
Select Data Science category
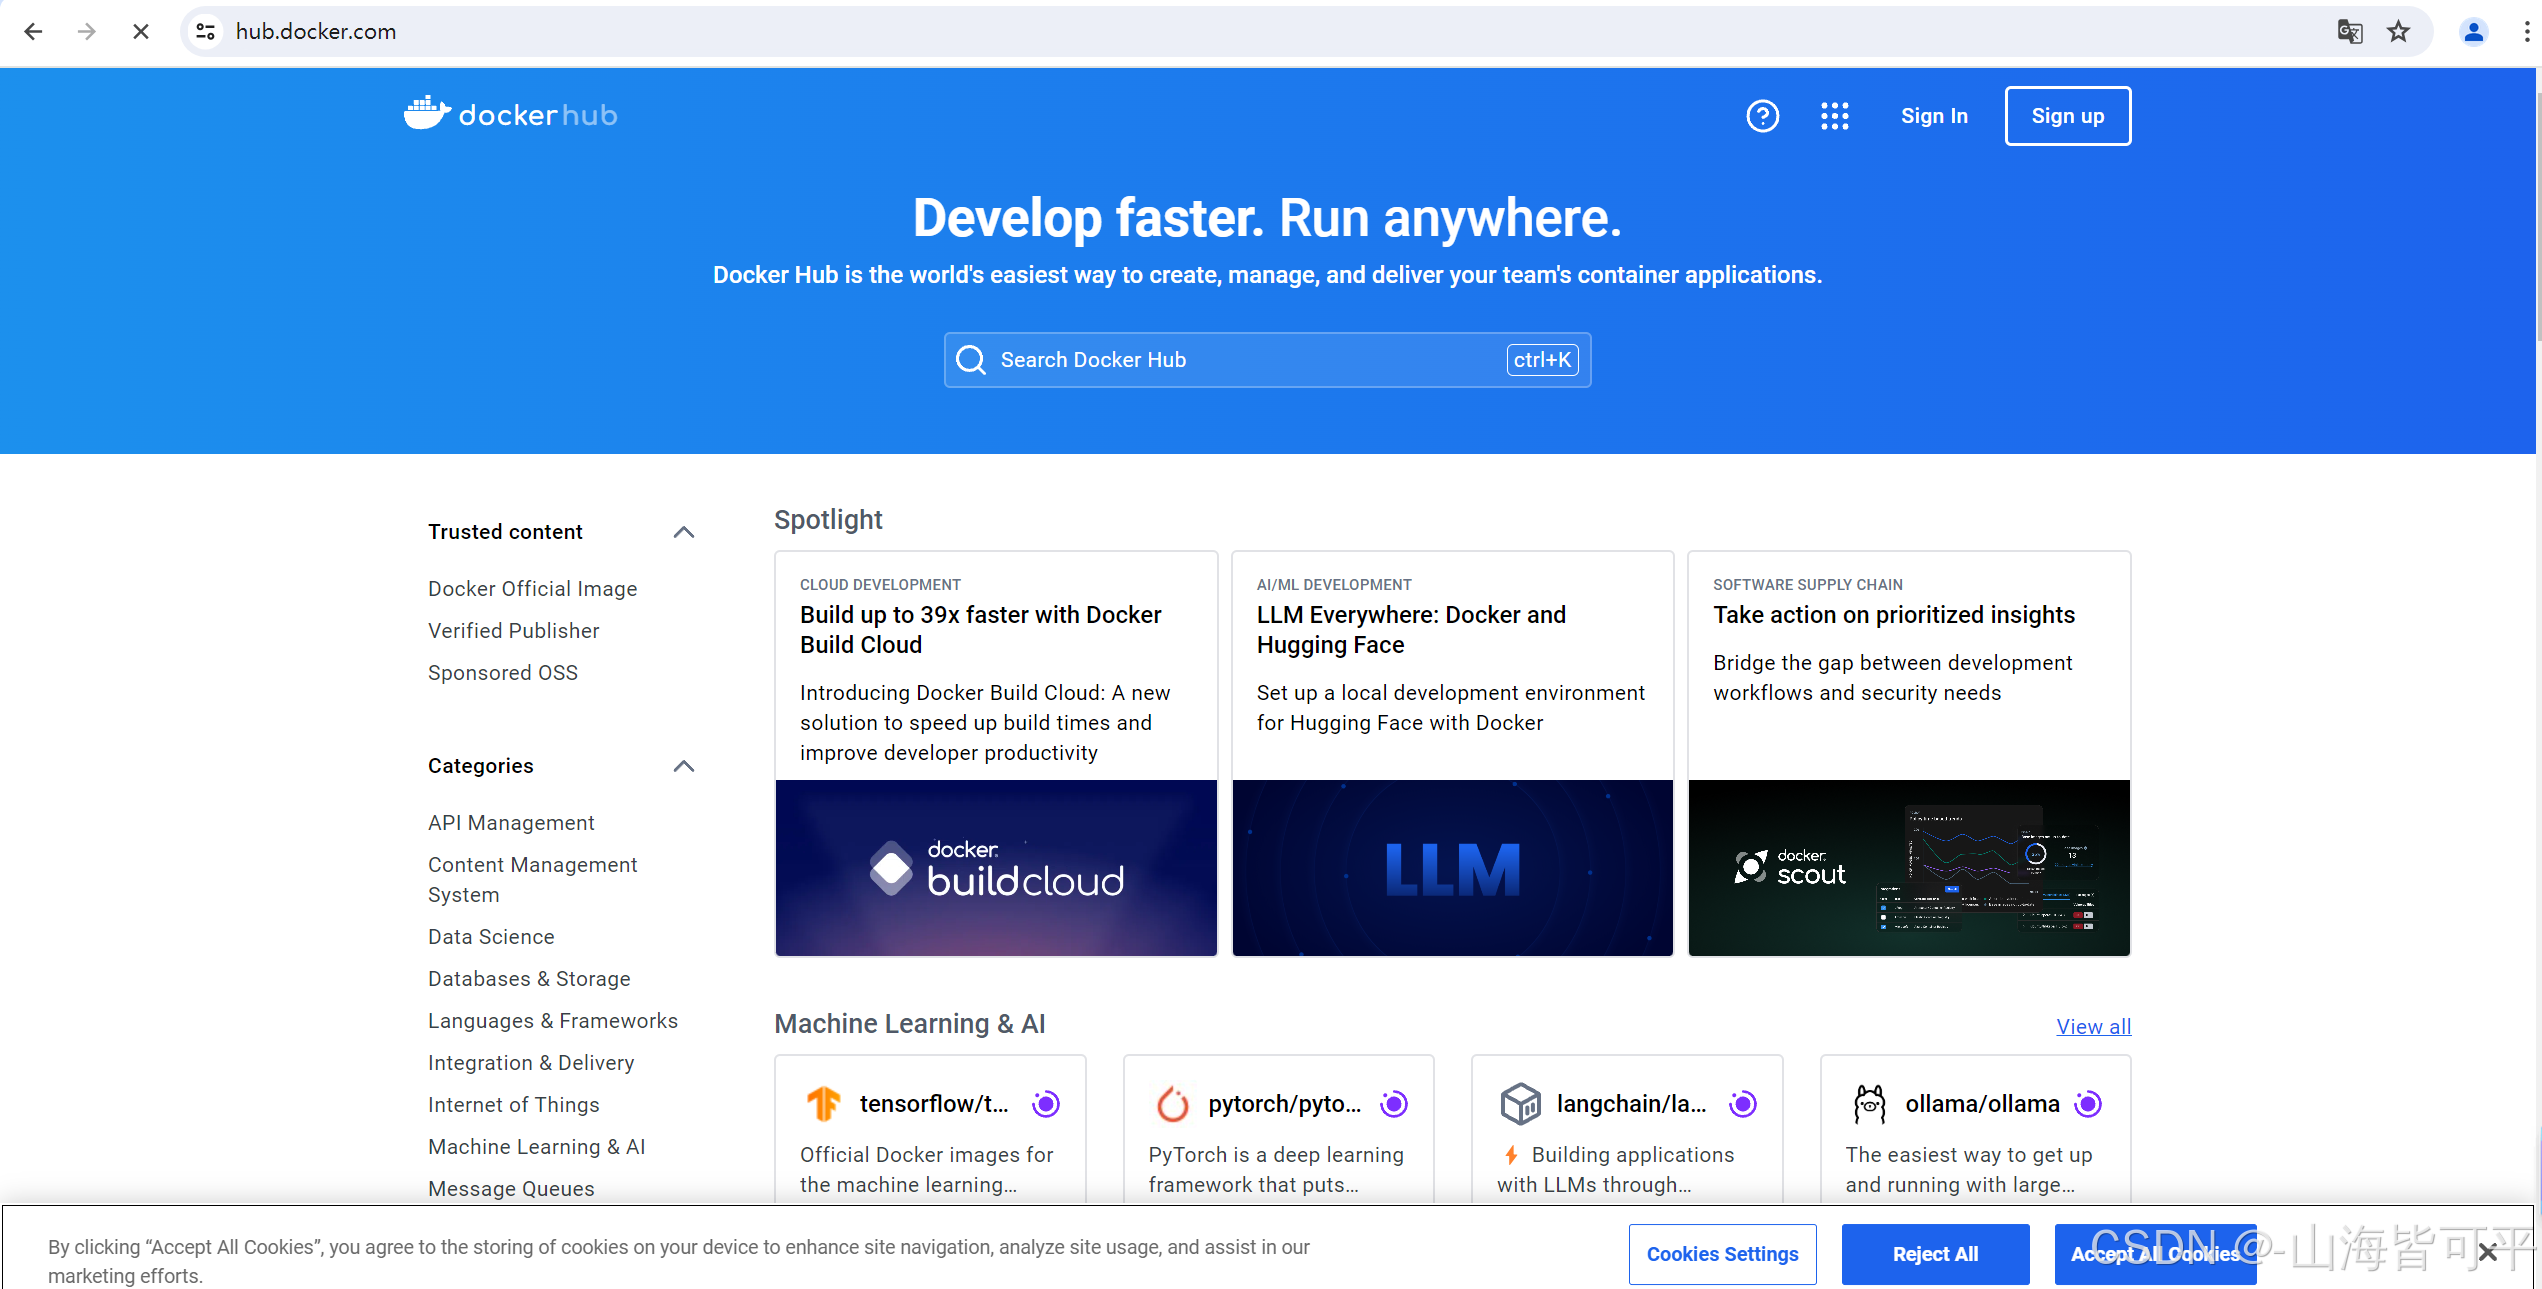(x=491, y=937)
